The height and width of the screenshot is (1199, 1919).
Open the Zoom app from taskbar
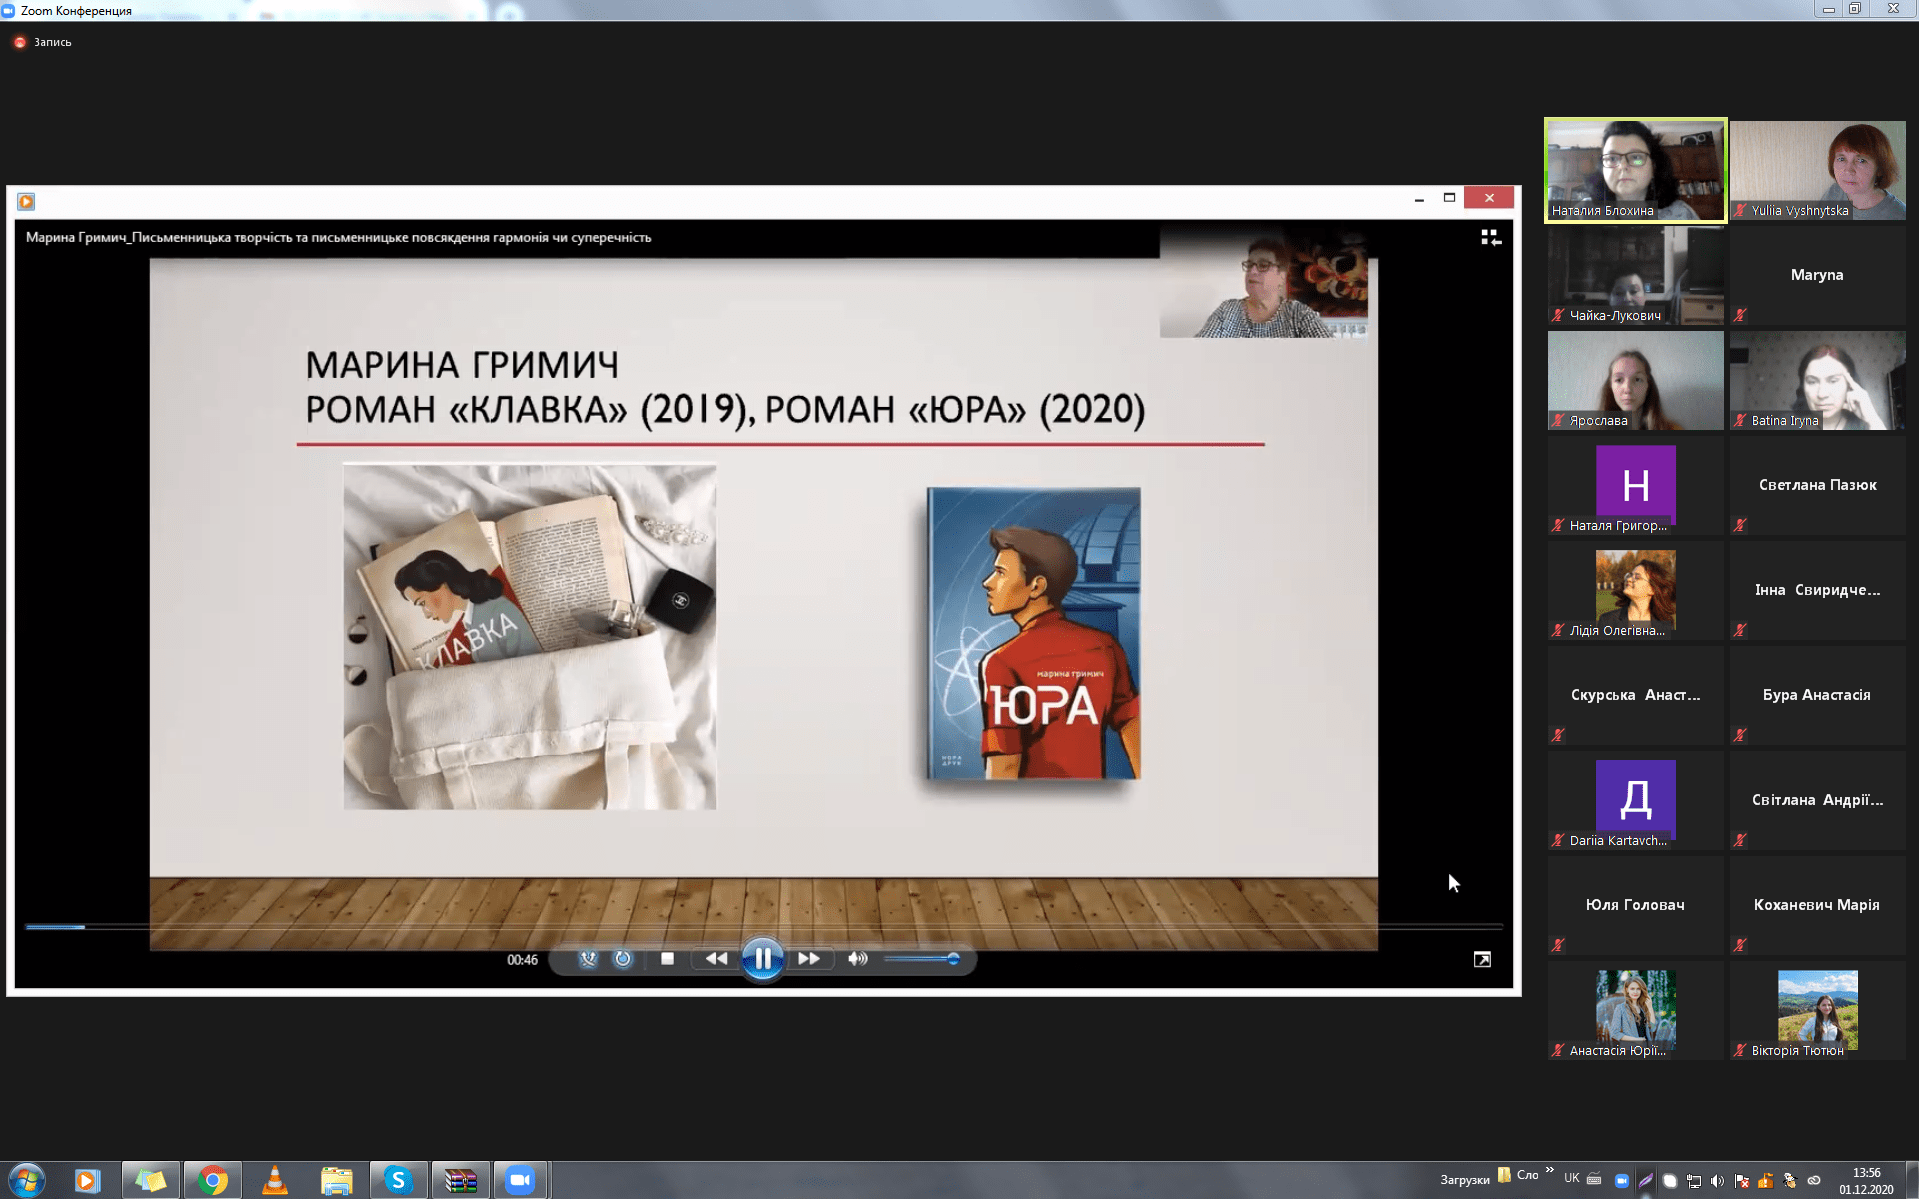click(x=520, y=1180)
